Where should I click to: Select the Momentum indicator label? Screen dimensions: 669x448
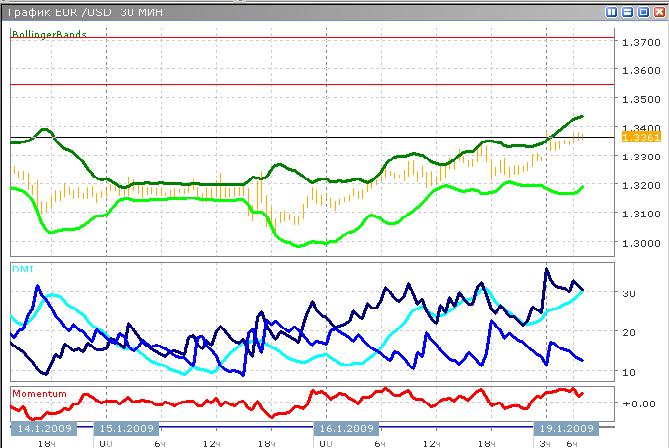(x=39, y=394)
